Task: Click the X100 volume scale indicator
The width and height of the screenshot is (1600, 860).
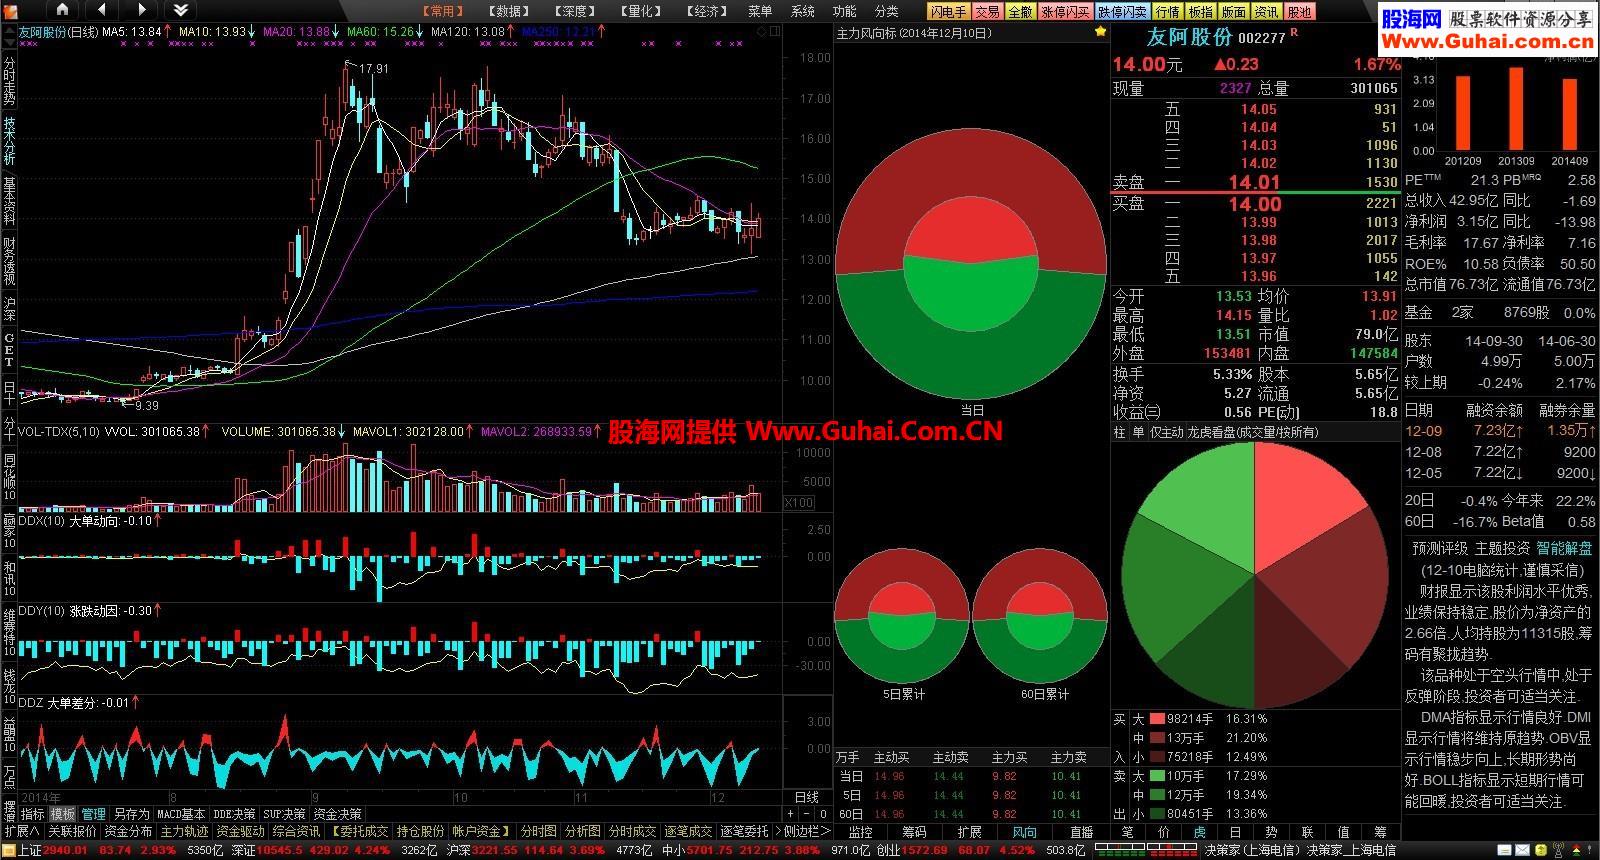Action: (x=798, y=503)
